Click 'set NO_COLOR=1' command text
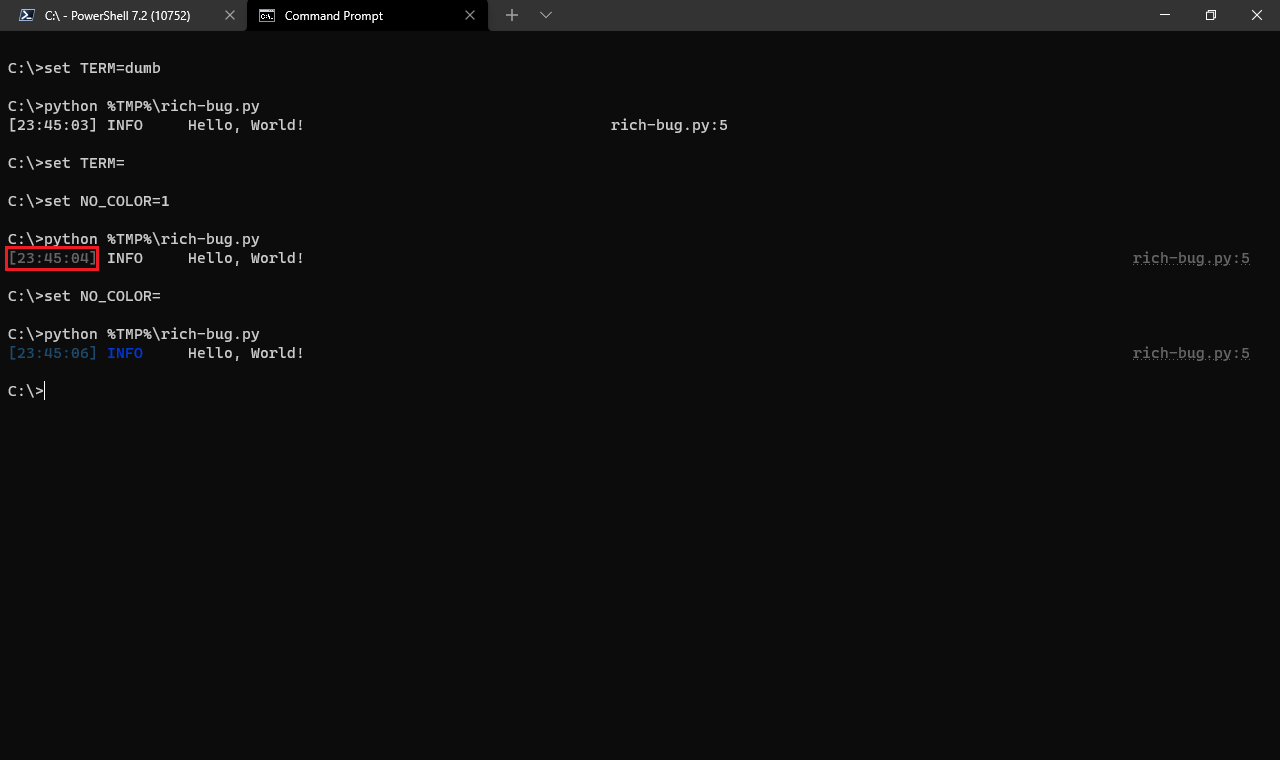The width and height of the screenshot is (1280, 760). point(107,201)
